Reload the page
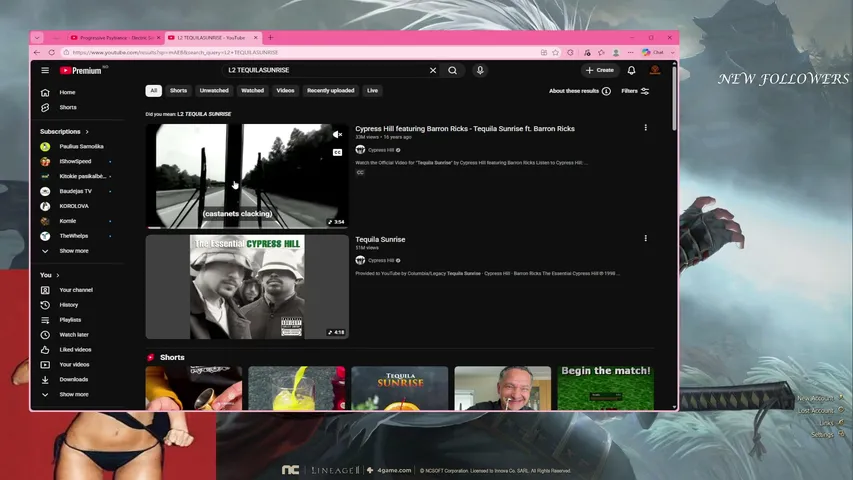The width and height of the screenshot is (853, 480). (x=52, y=53)
